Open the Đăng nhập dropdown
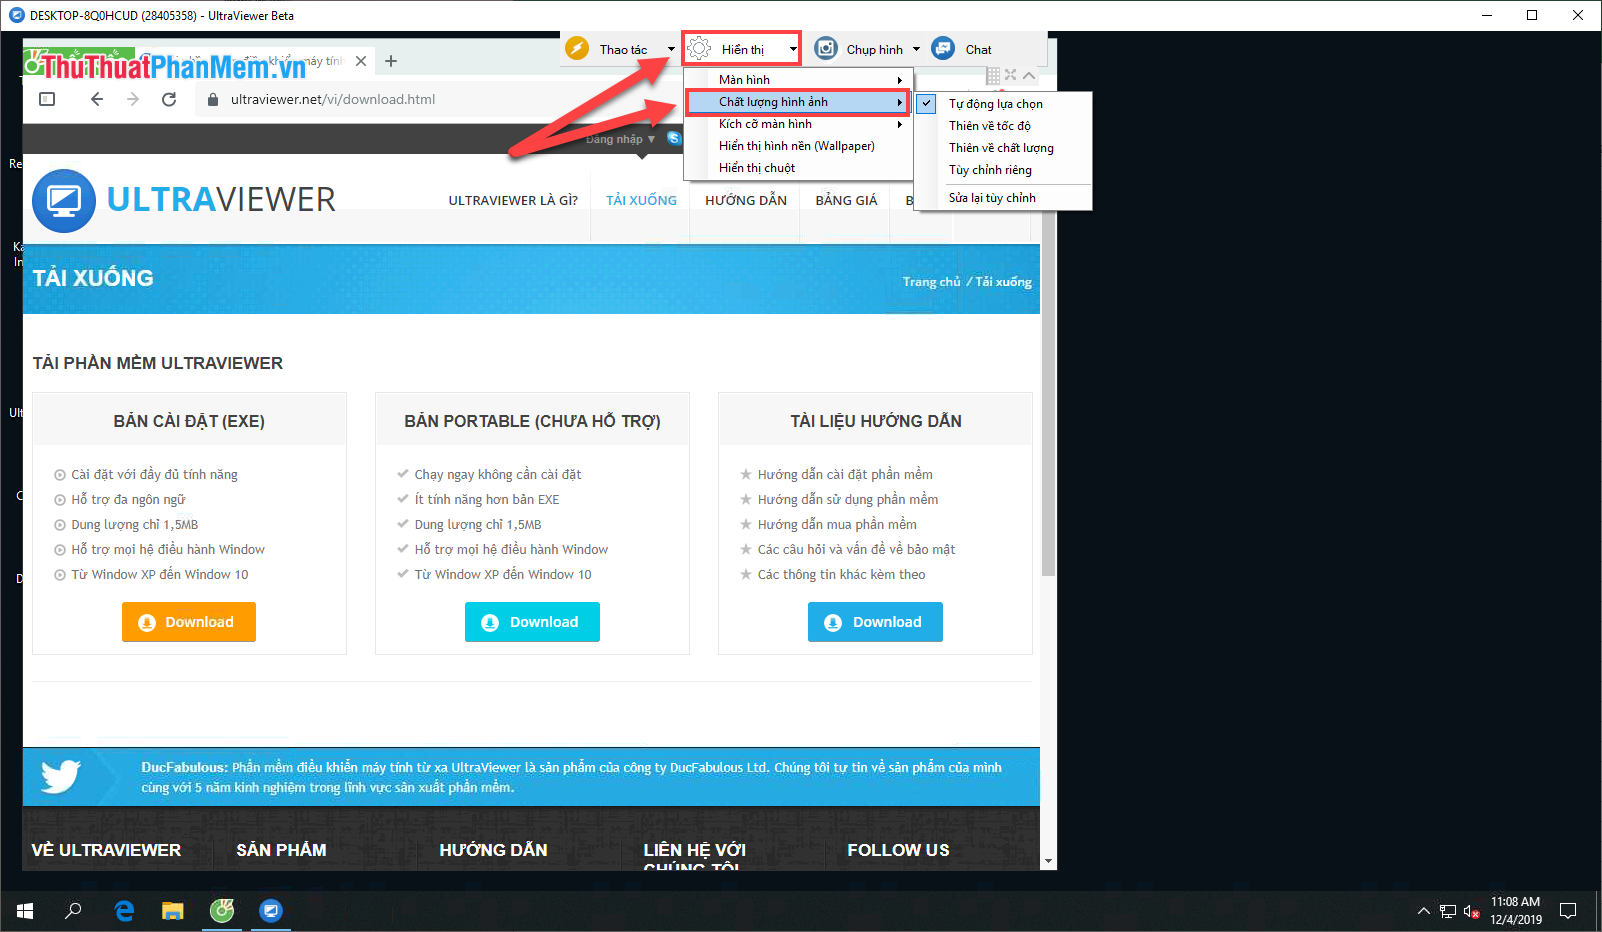This screenshot has height=932, width=1602. click(x=620, y=139)
